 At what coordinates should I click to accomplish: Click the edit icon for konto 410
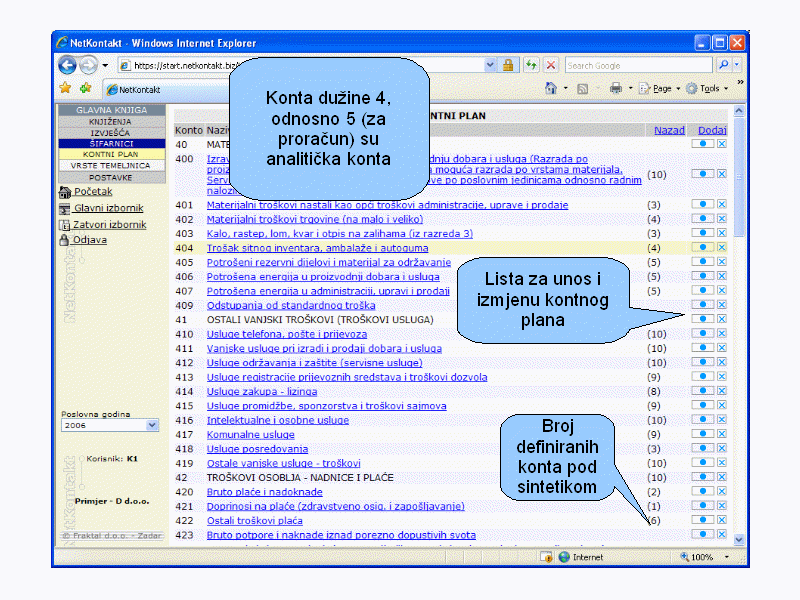[703, 333]
